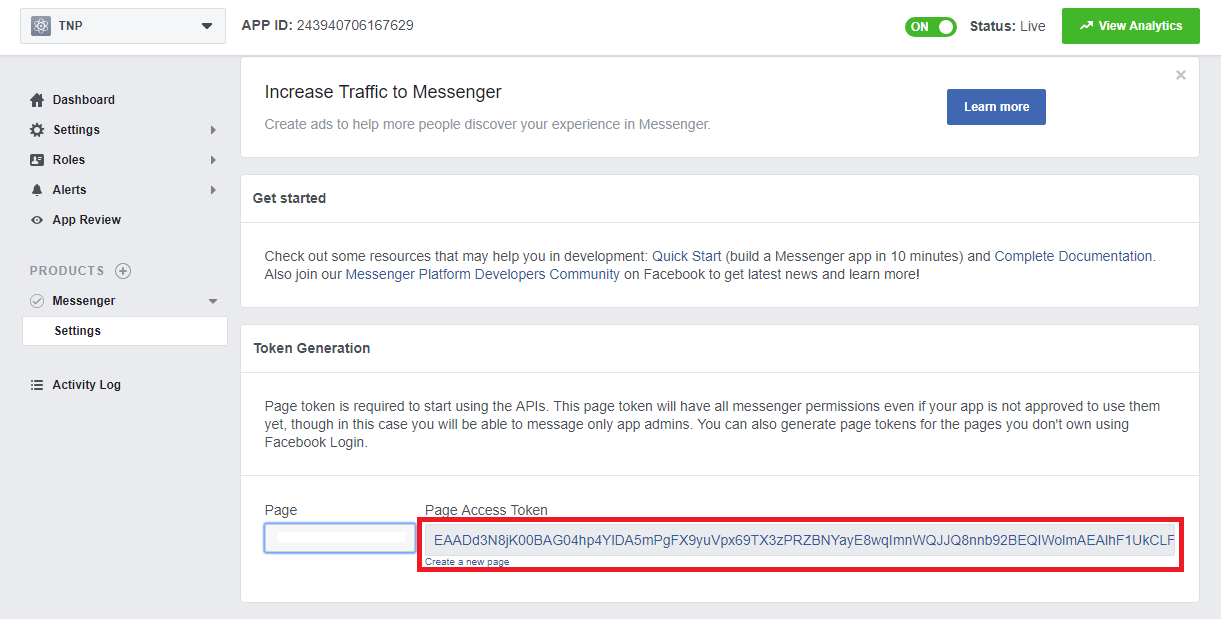Click the Page Access Token field
This screenshot has width=1221, height=619.
point(800,540)
